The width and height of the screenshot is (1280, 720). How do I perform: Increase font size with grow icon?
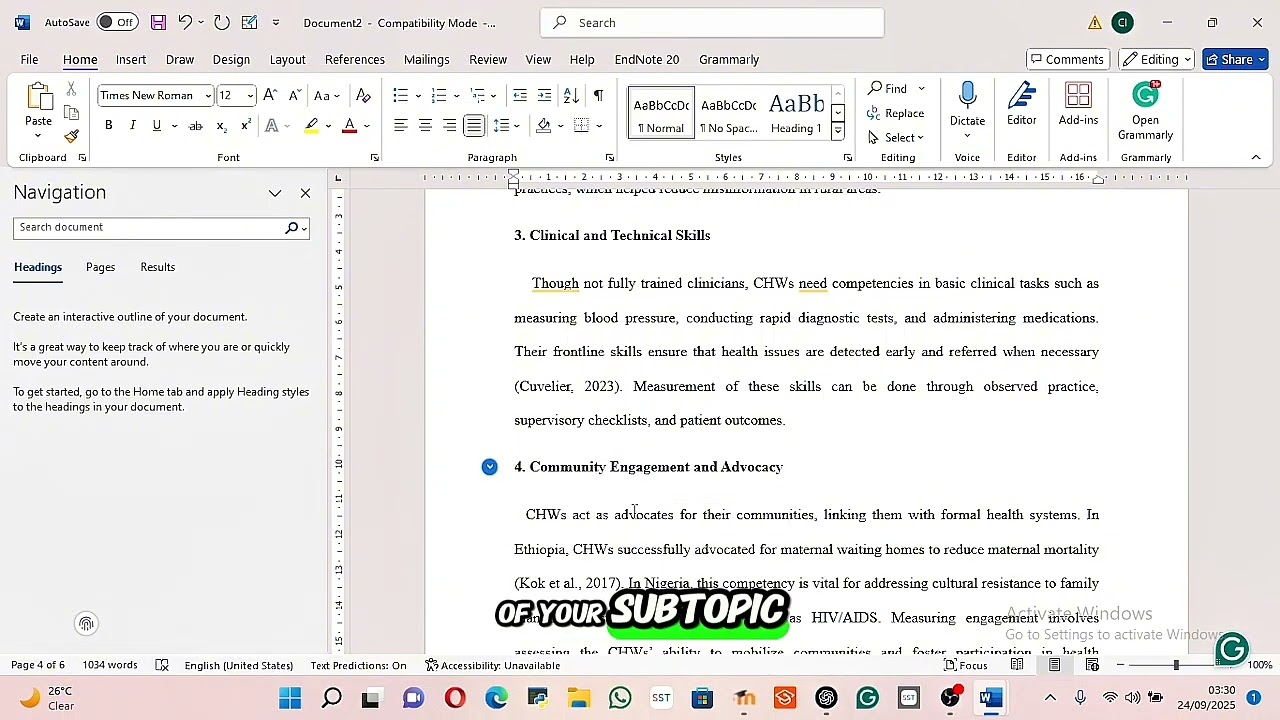point(270,95)
